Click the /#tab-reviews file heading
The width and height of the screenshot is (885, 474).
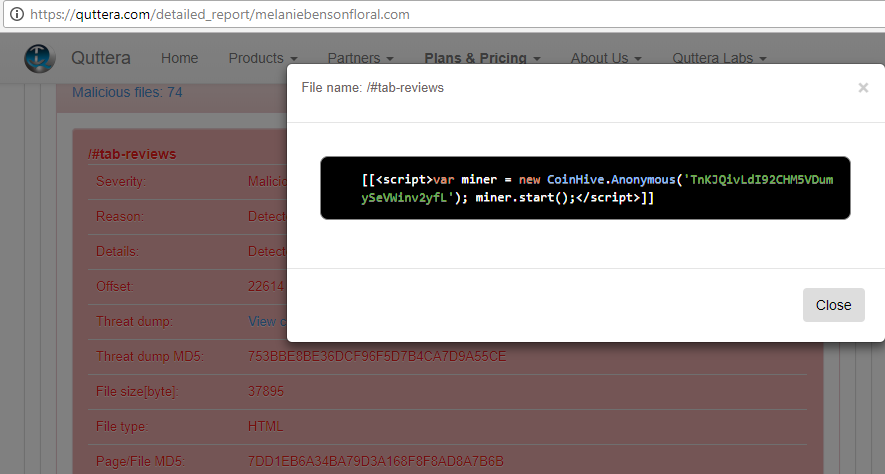pyautogui.click(x=132, y=154)
